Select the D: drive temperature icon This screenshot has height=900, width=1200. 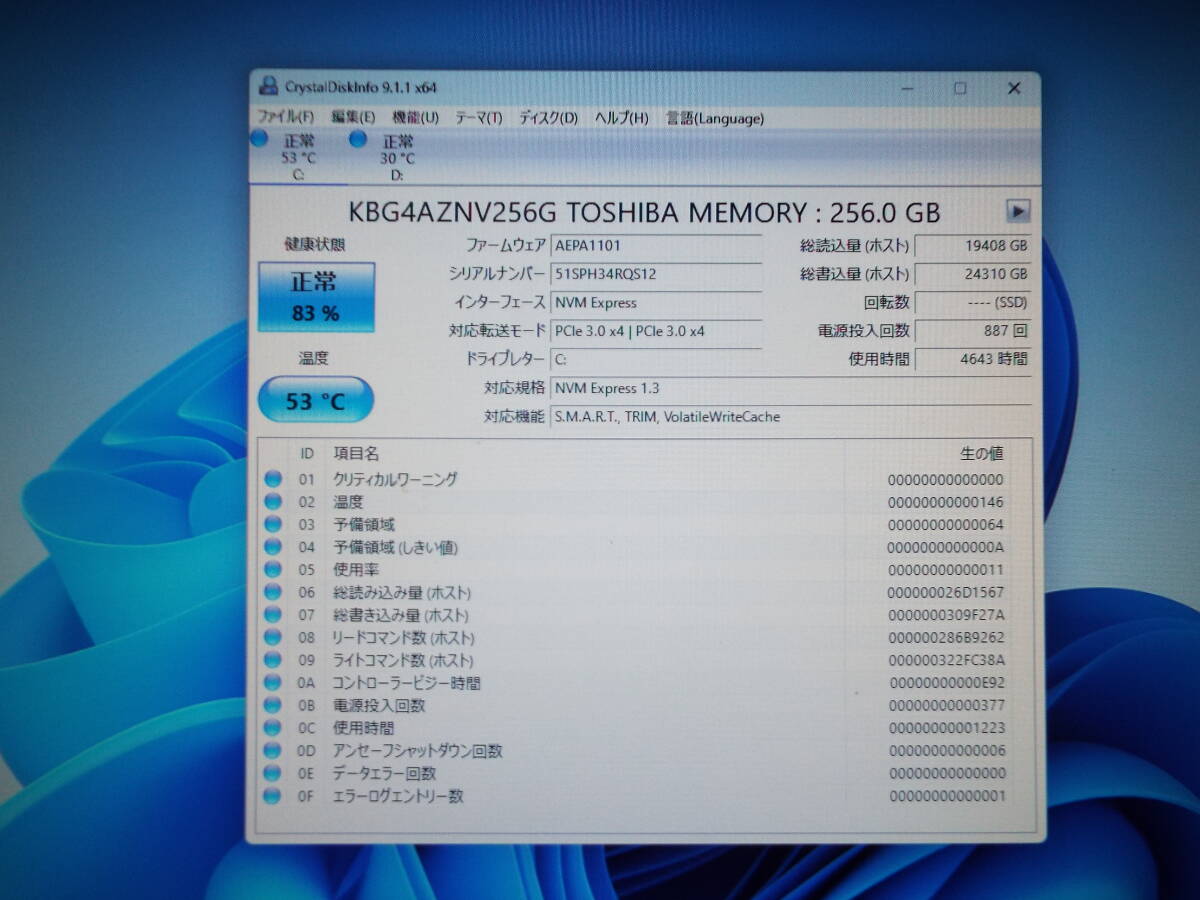tap(358, 139)
